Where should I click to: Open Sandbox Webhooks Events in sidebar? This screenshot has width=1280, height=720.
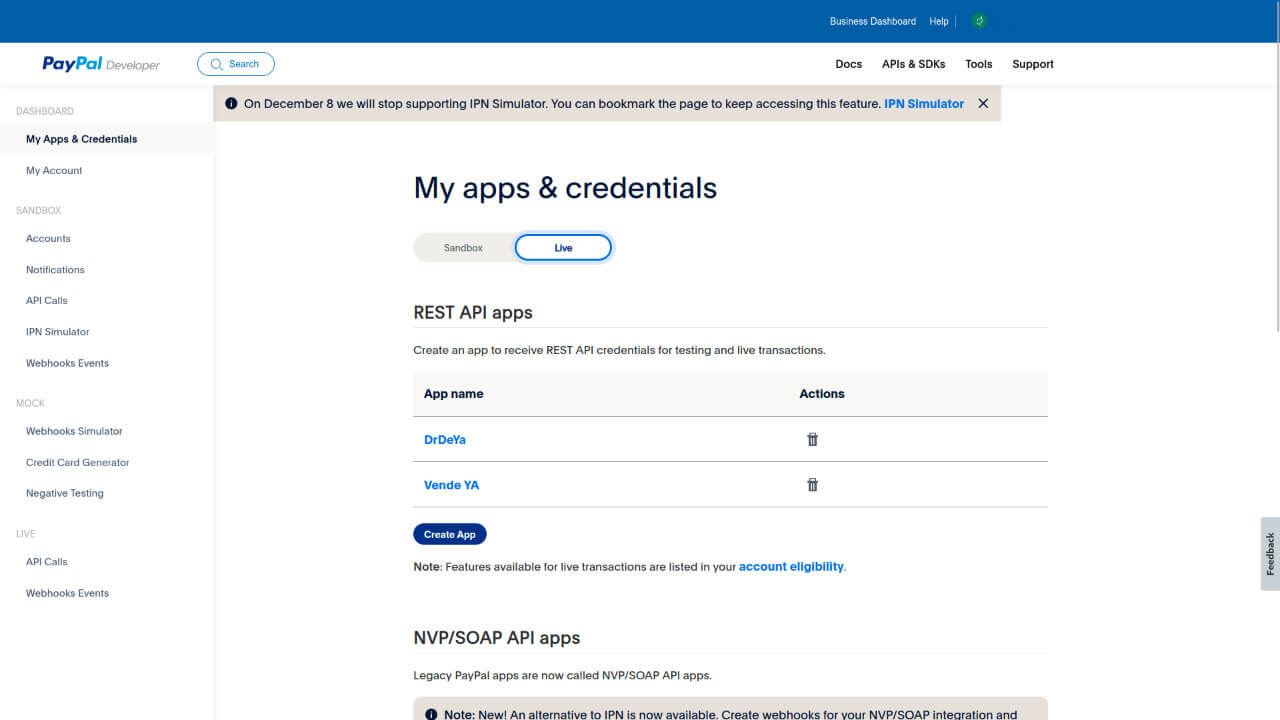pos(67,363)
